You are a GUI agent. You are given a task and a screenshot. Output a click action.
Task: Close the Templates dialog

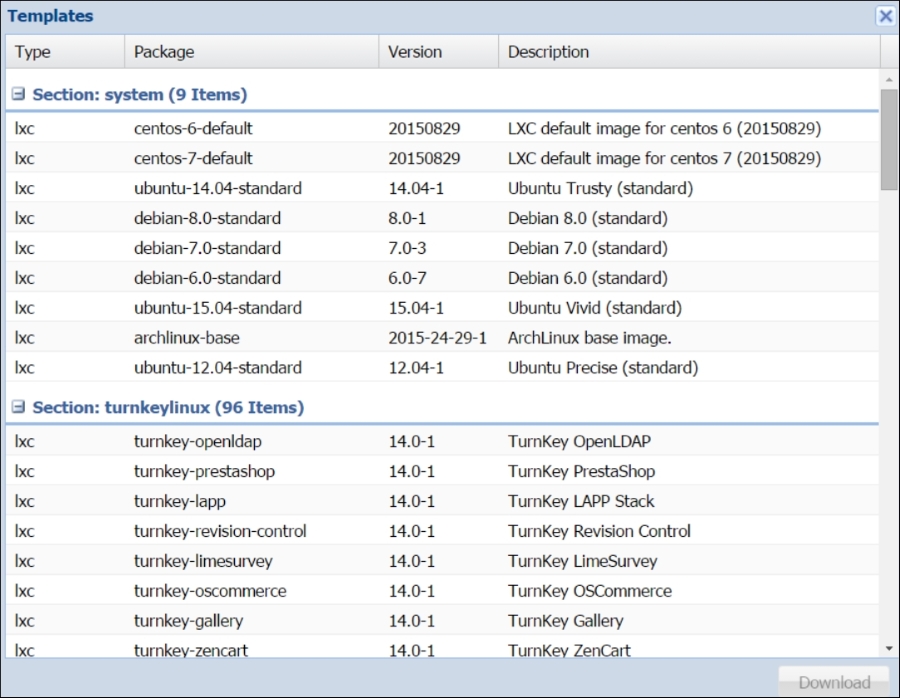point(885,16)
